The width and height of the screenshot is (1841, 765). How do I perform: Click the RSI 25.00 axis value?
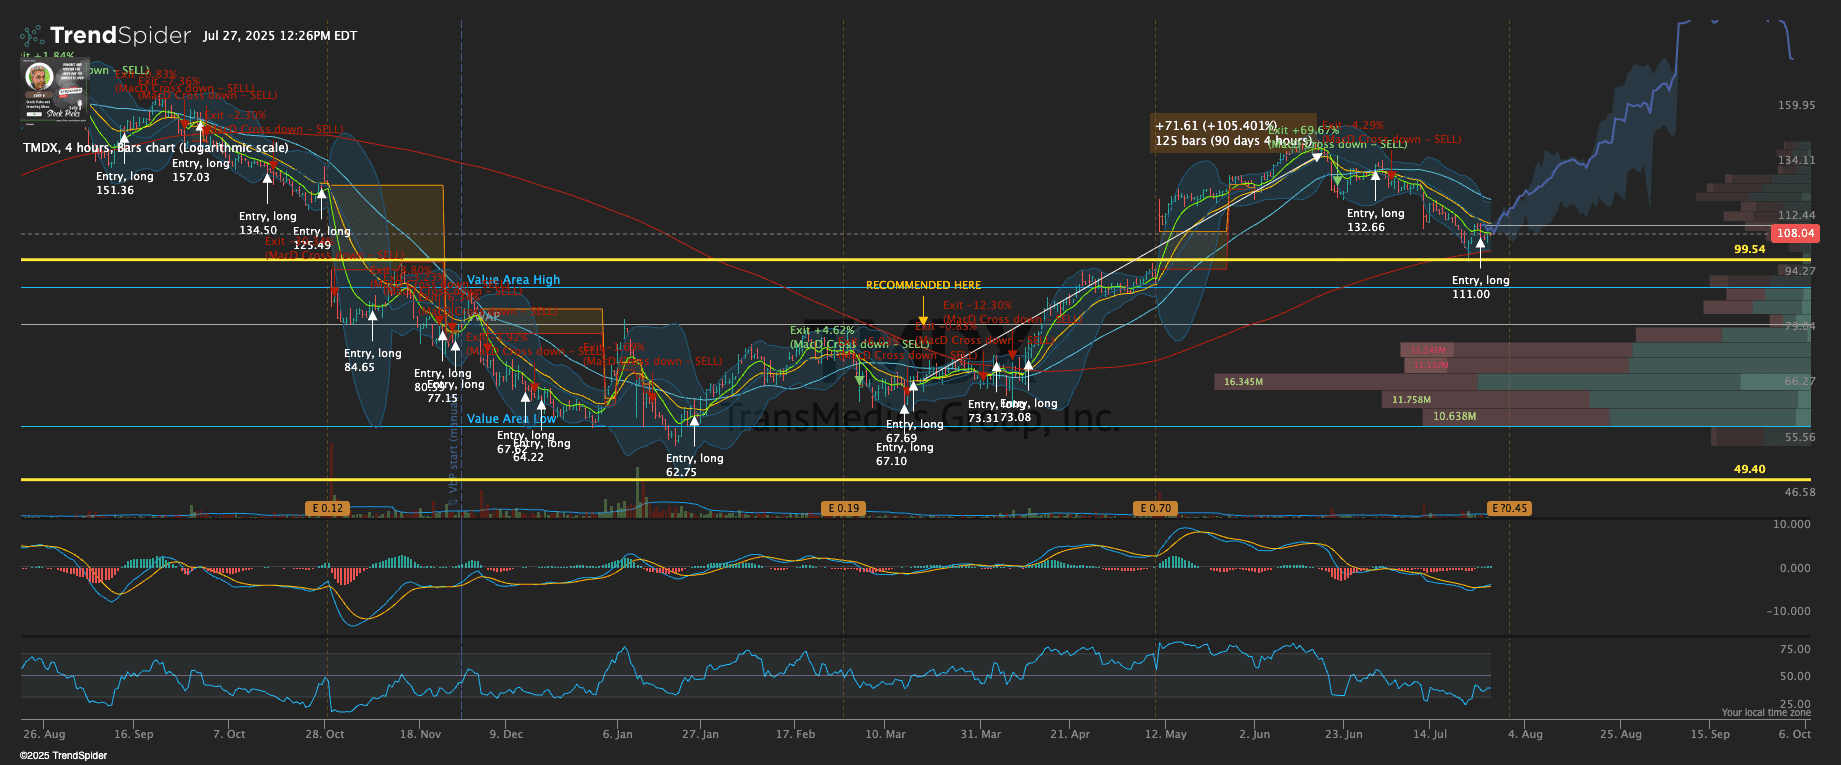[1795, 704]
